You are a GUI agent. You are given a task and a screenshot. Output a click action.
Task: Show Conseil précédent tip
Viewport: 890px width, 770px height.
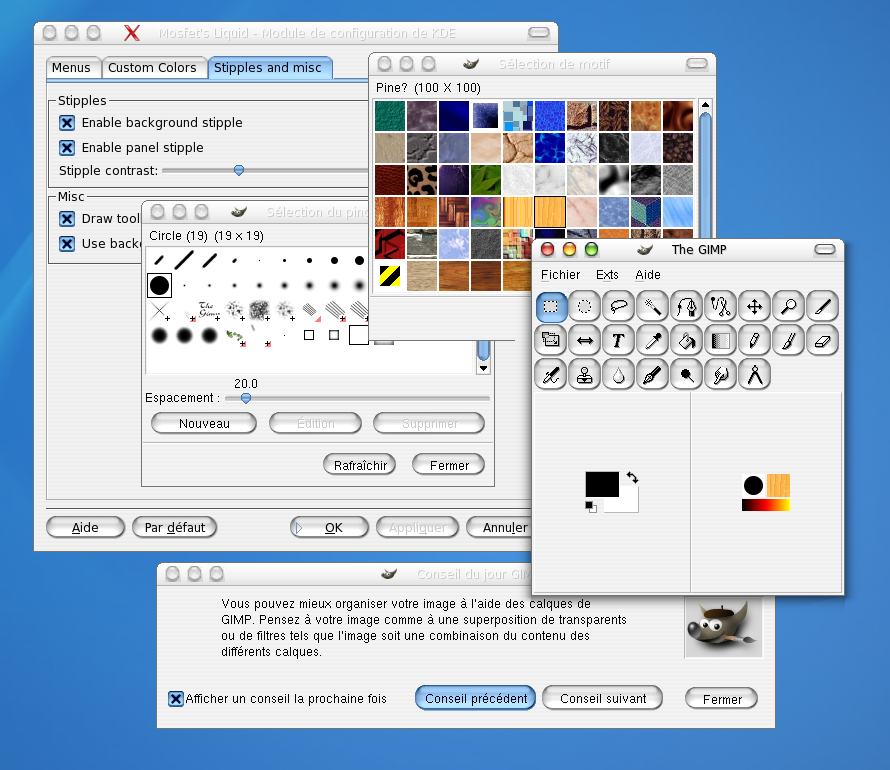pos(476,698)
